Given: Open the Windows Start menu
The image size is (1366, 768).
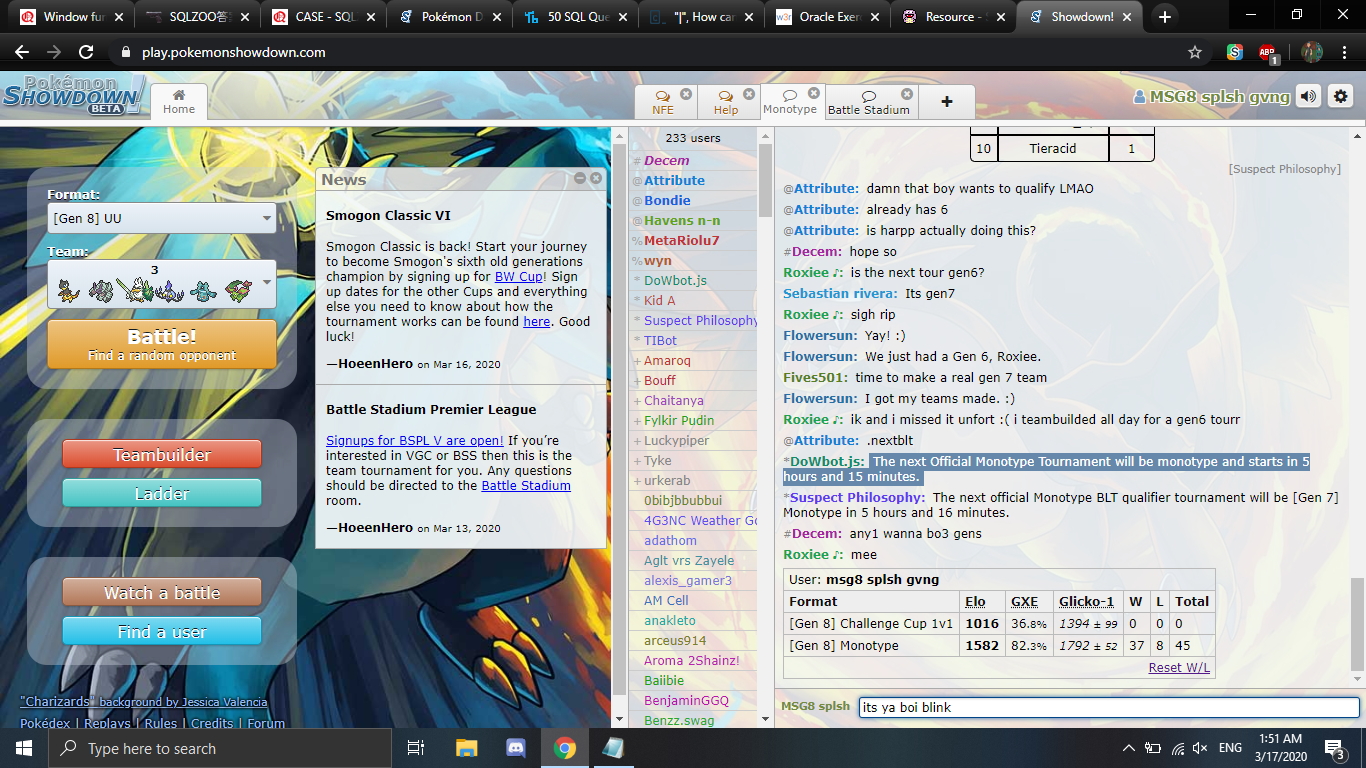Looking at the screenshot, I should [24, 748].
